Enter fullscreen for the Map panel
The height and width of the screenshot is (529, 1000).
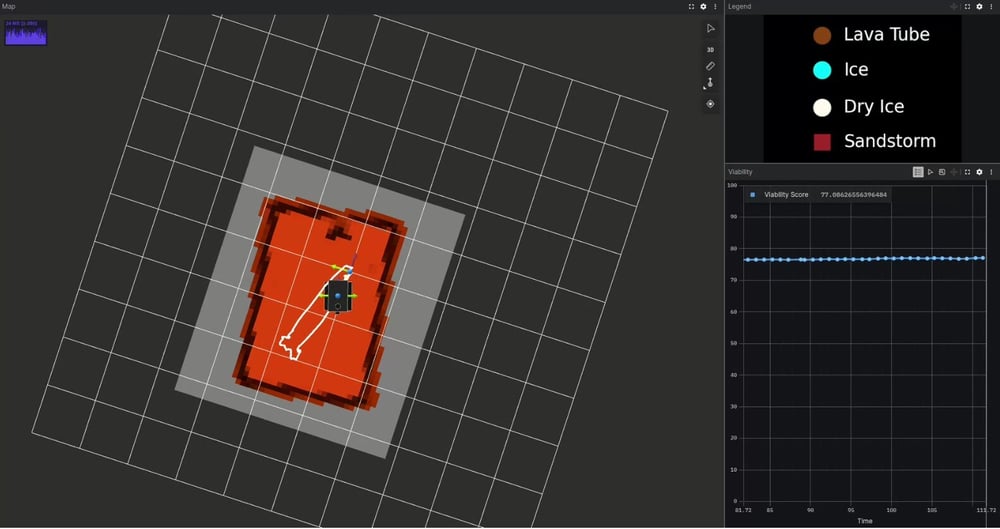click(x=691, y=6)
